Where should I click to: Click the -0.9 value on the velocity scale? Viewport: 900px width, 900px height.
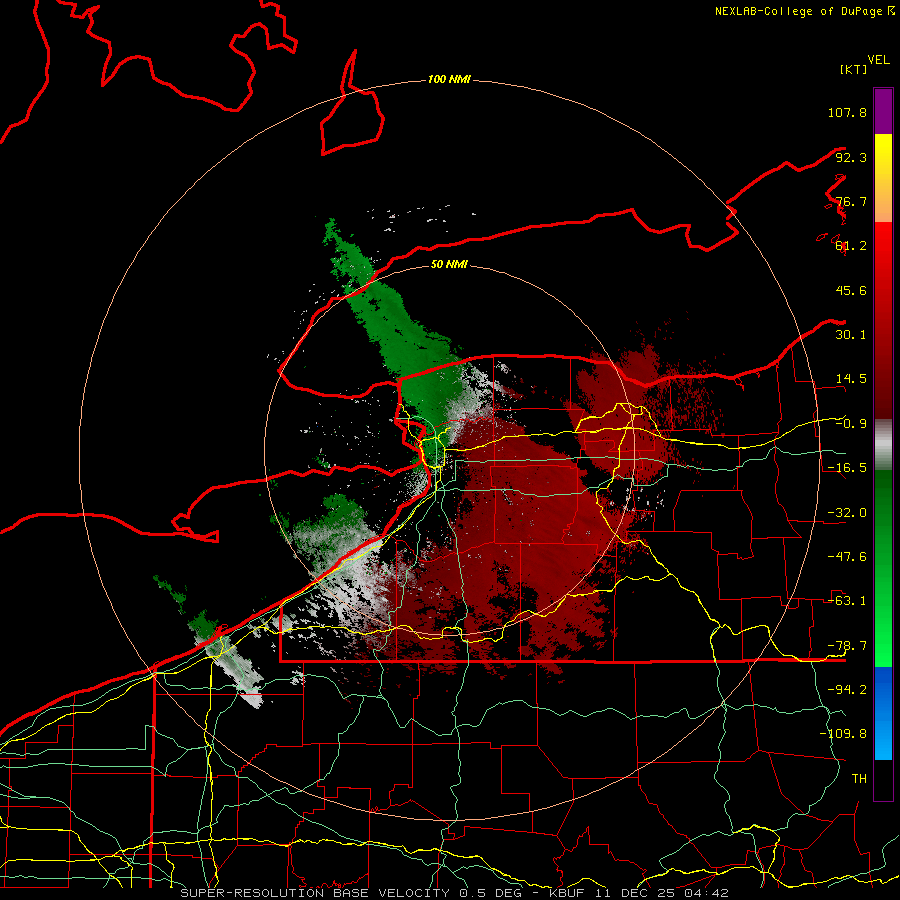(x=851, y=424)
